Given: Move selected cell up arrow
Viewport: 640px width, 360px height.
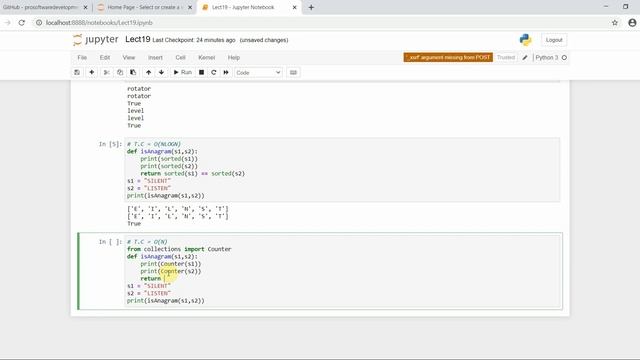Looking at the screenshot, I should (149, 72).
